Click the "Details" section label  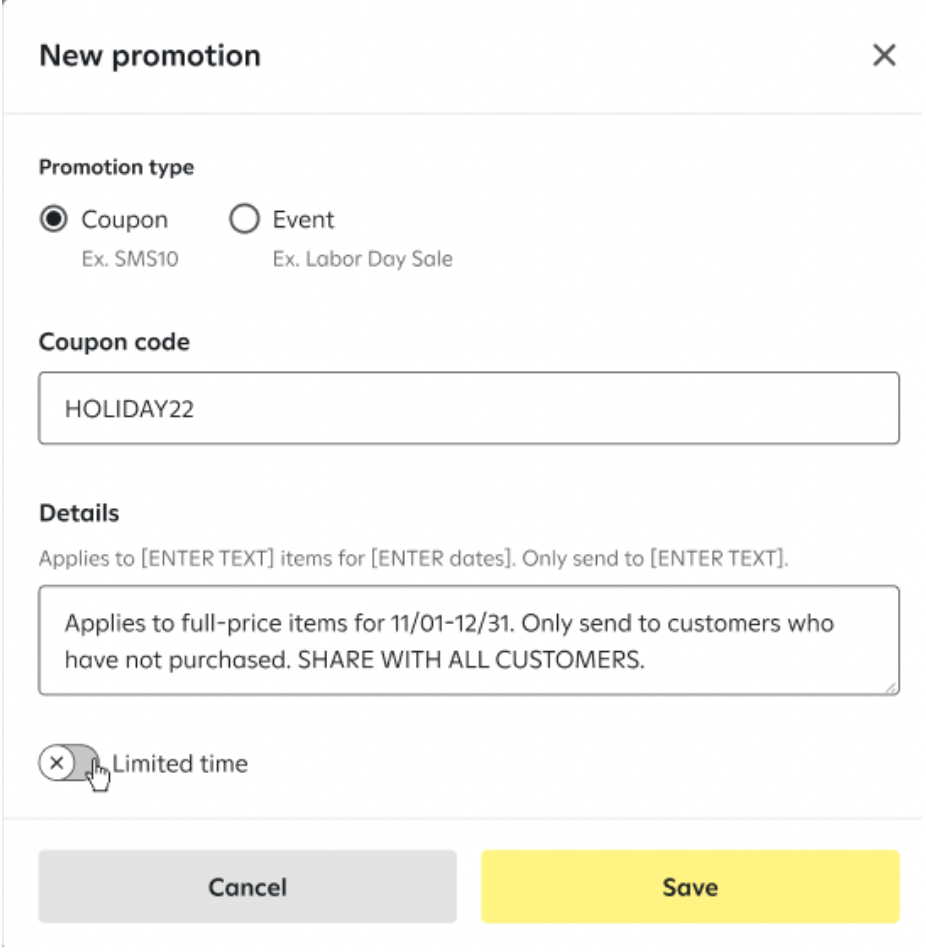[x=79, y=513]
